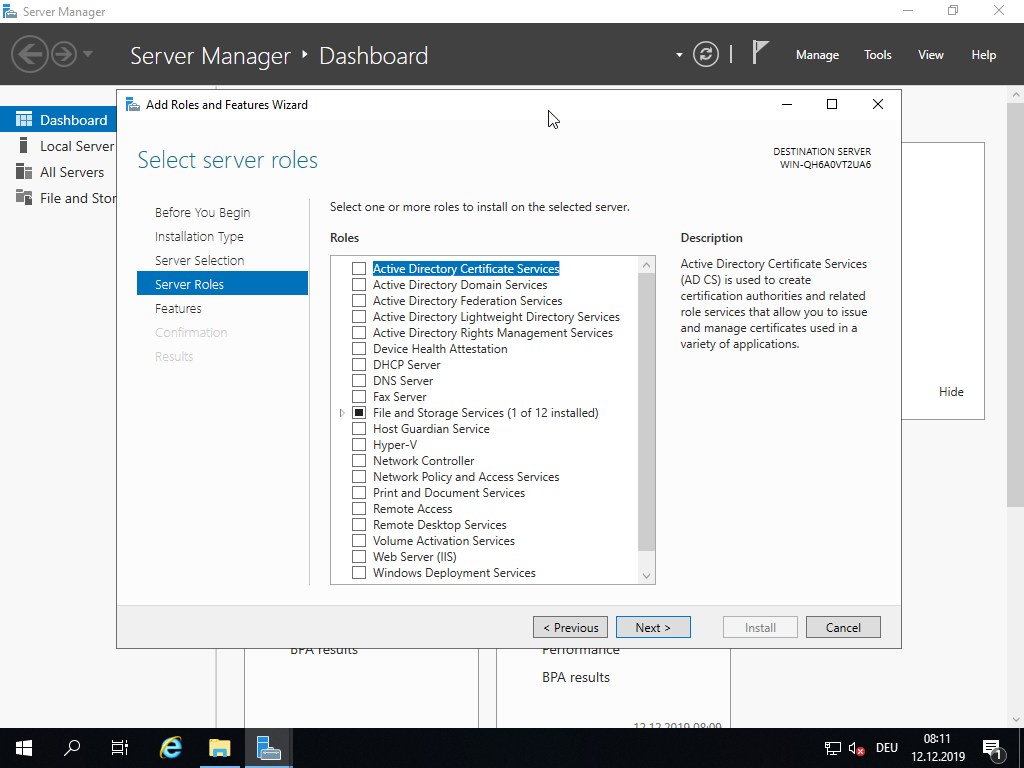Screen dimensions: 1024x768
Task: Click the Server Manager back arrow
Action: [30, 54]
